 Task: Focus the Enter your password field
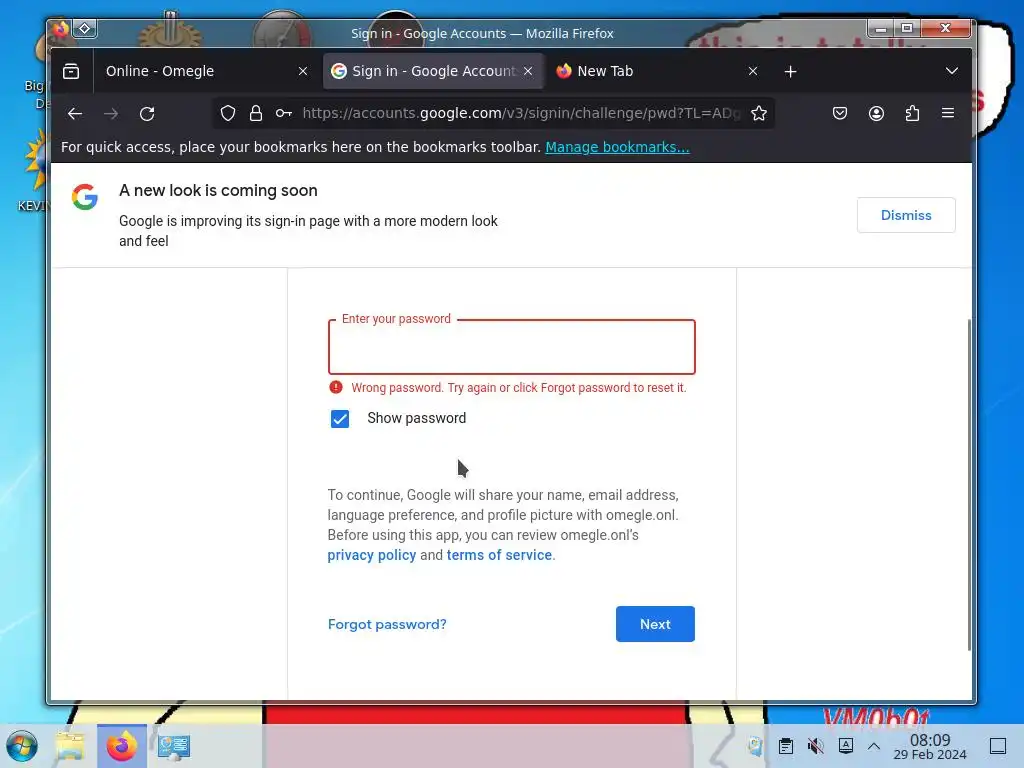[x=511, y=347]
